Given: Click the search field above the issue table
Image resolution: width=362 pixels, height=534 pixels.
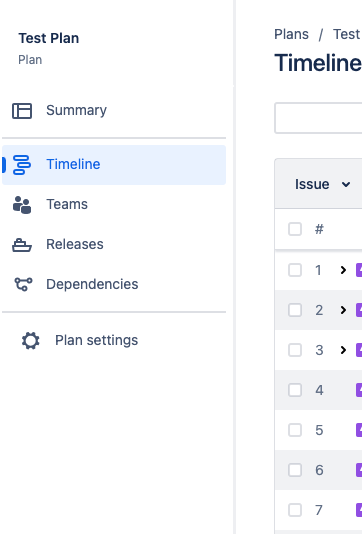Looking at the screenshot, I should click(318, 118).
